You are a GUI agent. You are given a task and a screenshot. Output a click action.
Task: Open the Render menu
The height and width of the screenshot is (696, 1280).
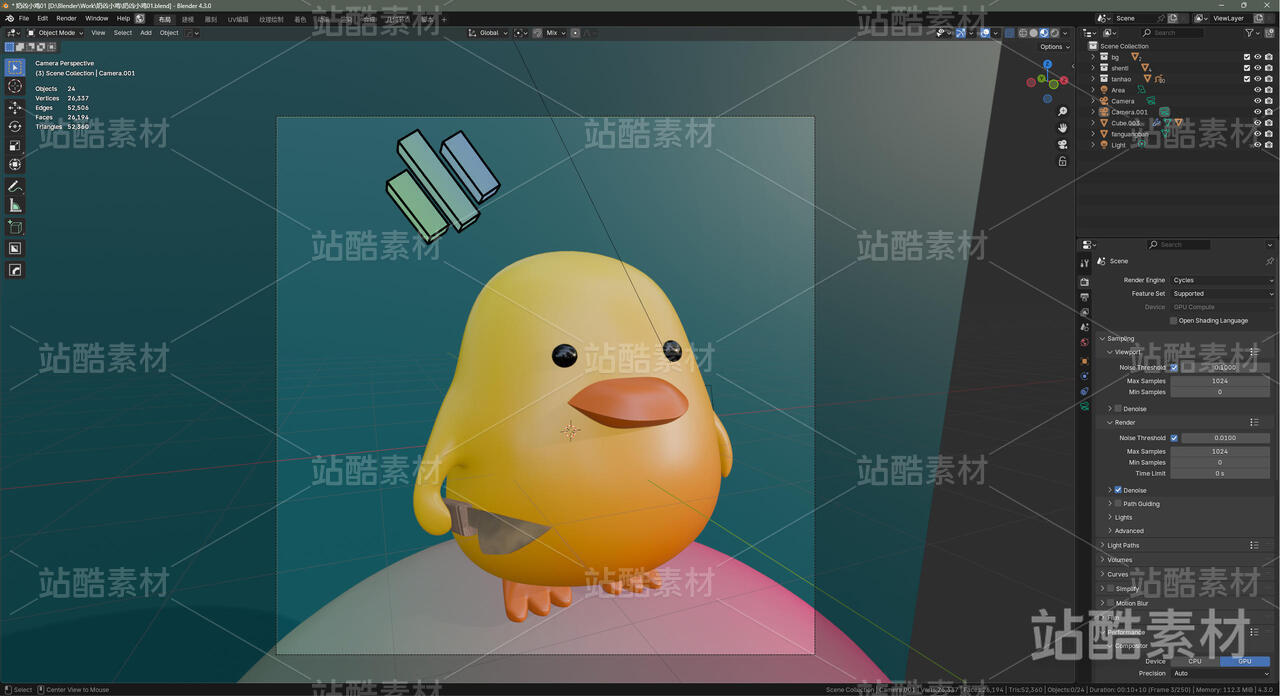pyautogui.click(x=66, y=18)
